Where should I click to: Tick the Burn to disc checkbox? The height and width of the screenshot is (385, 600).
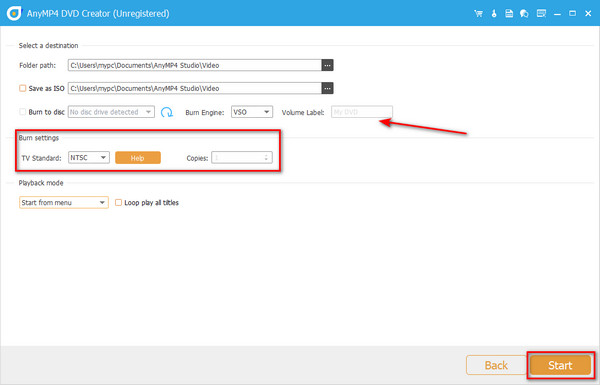tap(23, 112)
